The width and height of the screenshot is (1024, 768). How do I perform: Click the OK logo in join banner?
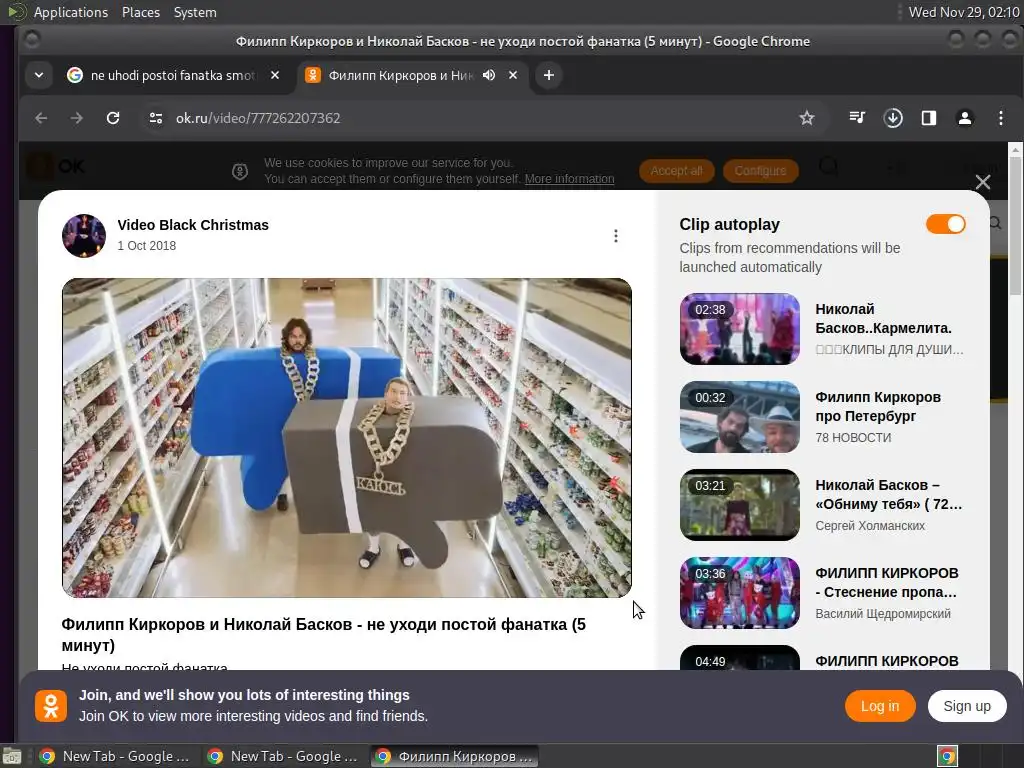coord(51,706)
